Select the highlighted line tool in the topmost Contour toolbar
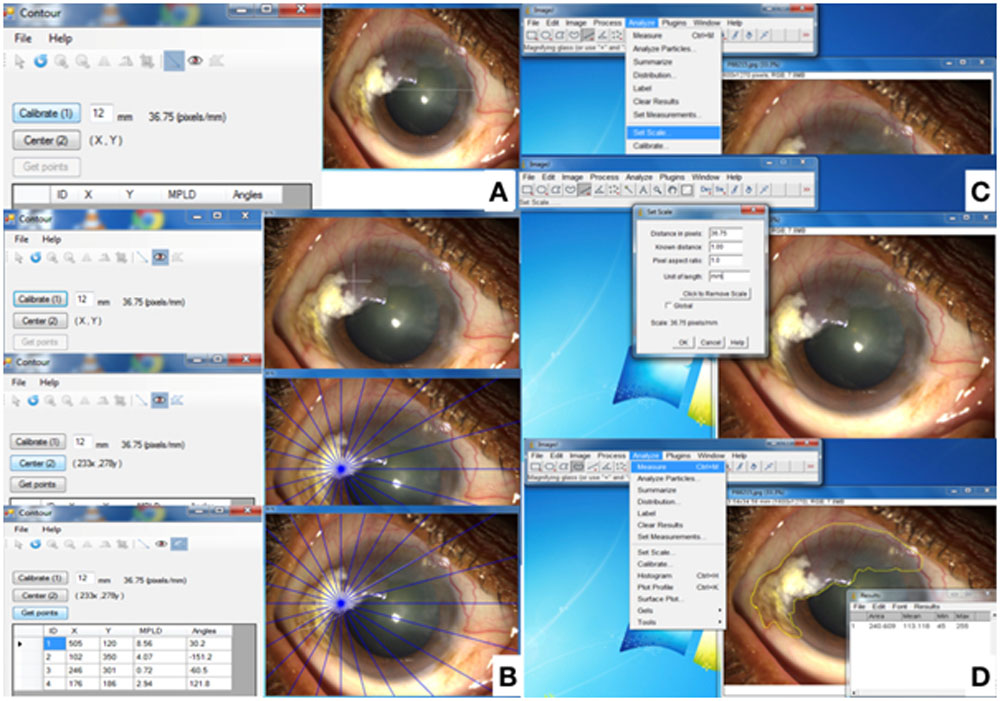This screenshot has width=1000, height=701. [173, 61]
